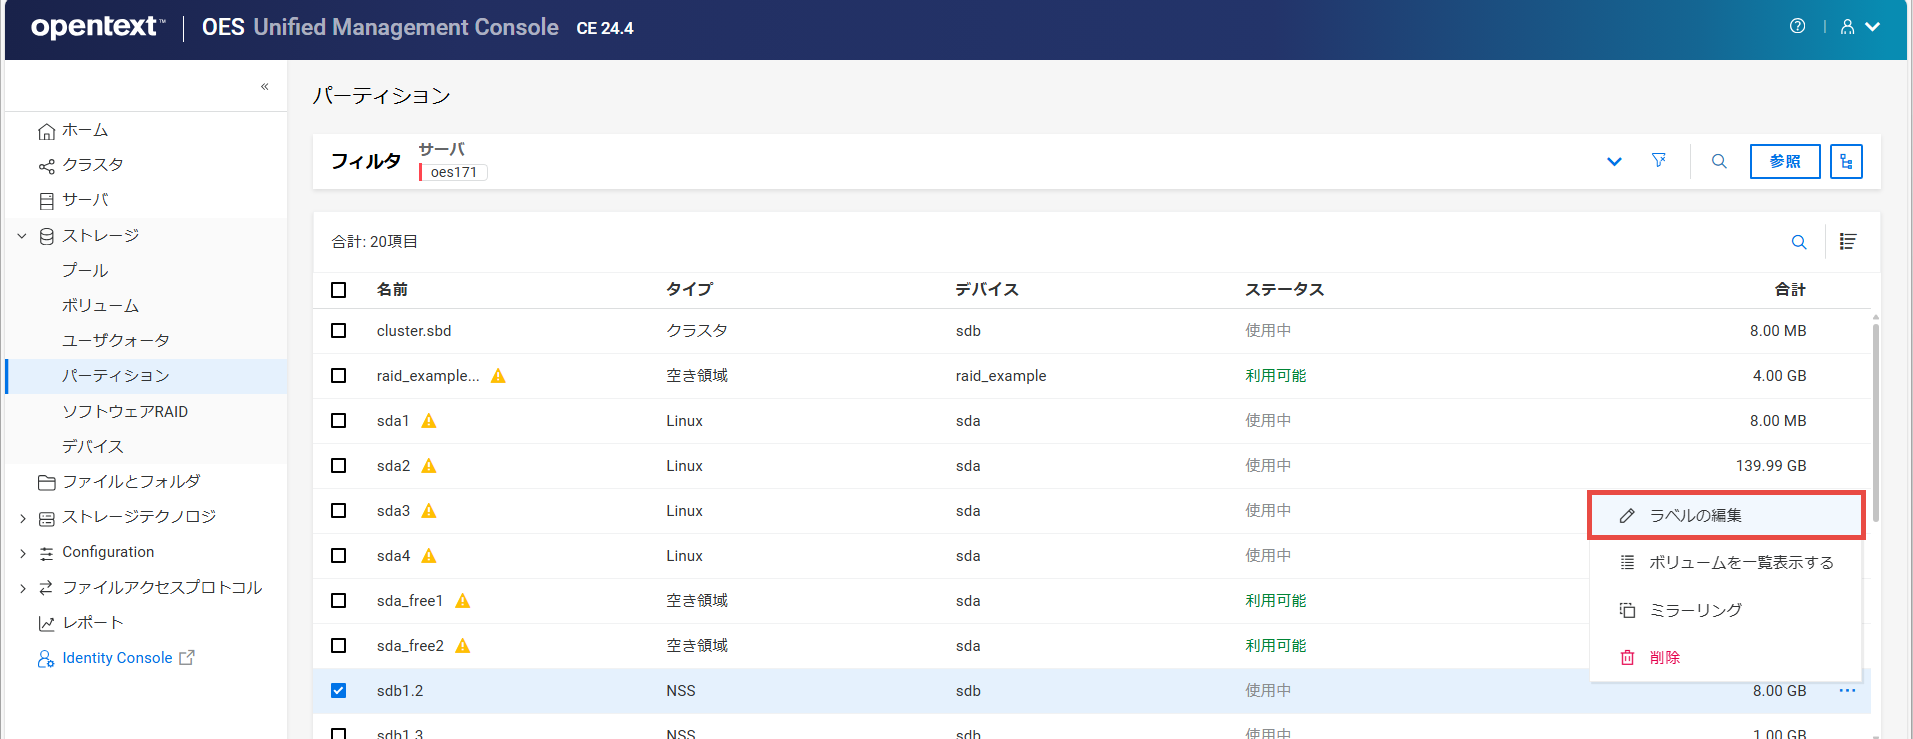The width and height of the screenshot is (1913, 739).
Task: Open the column list settings icon
Action: (x=1847, y=242)
